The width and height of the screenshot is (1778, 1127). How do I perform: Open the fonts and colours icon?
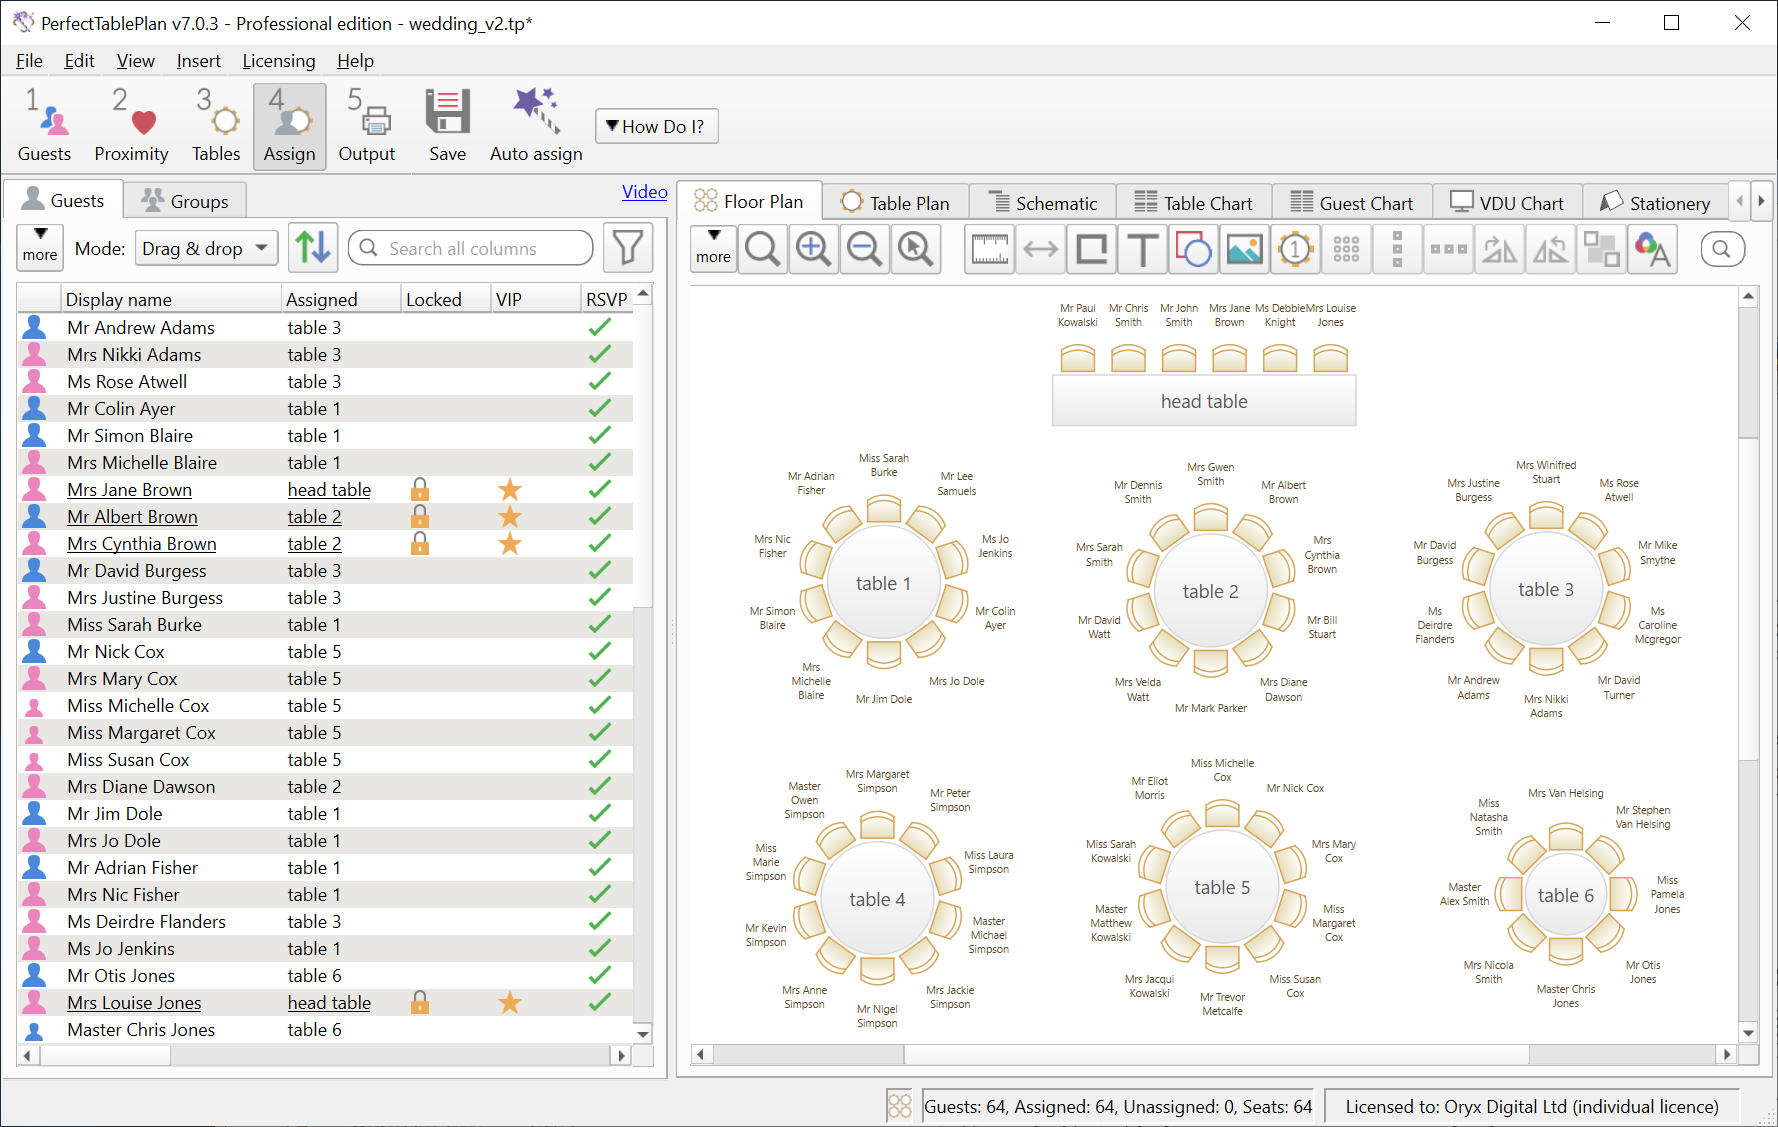tap(1653, 250)
